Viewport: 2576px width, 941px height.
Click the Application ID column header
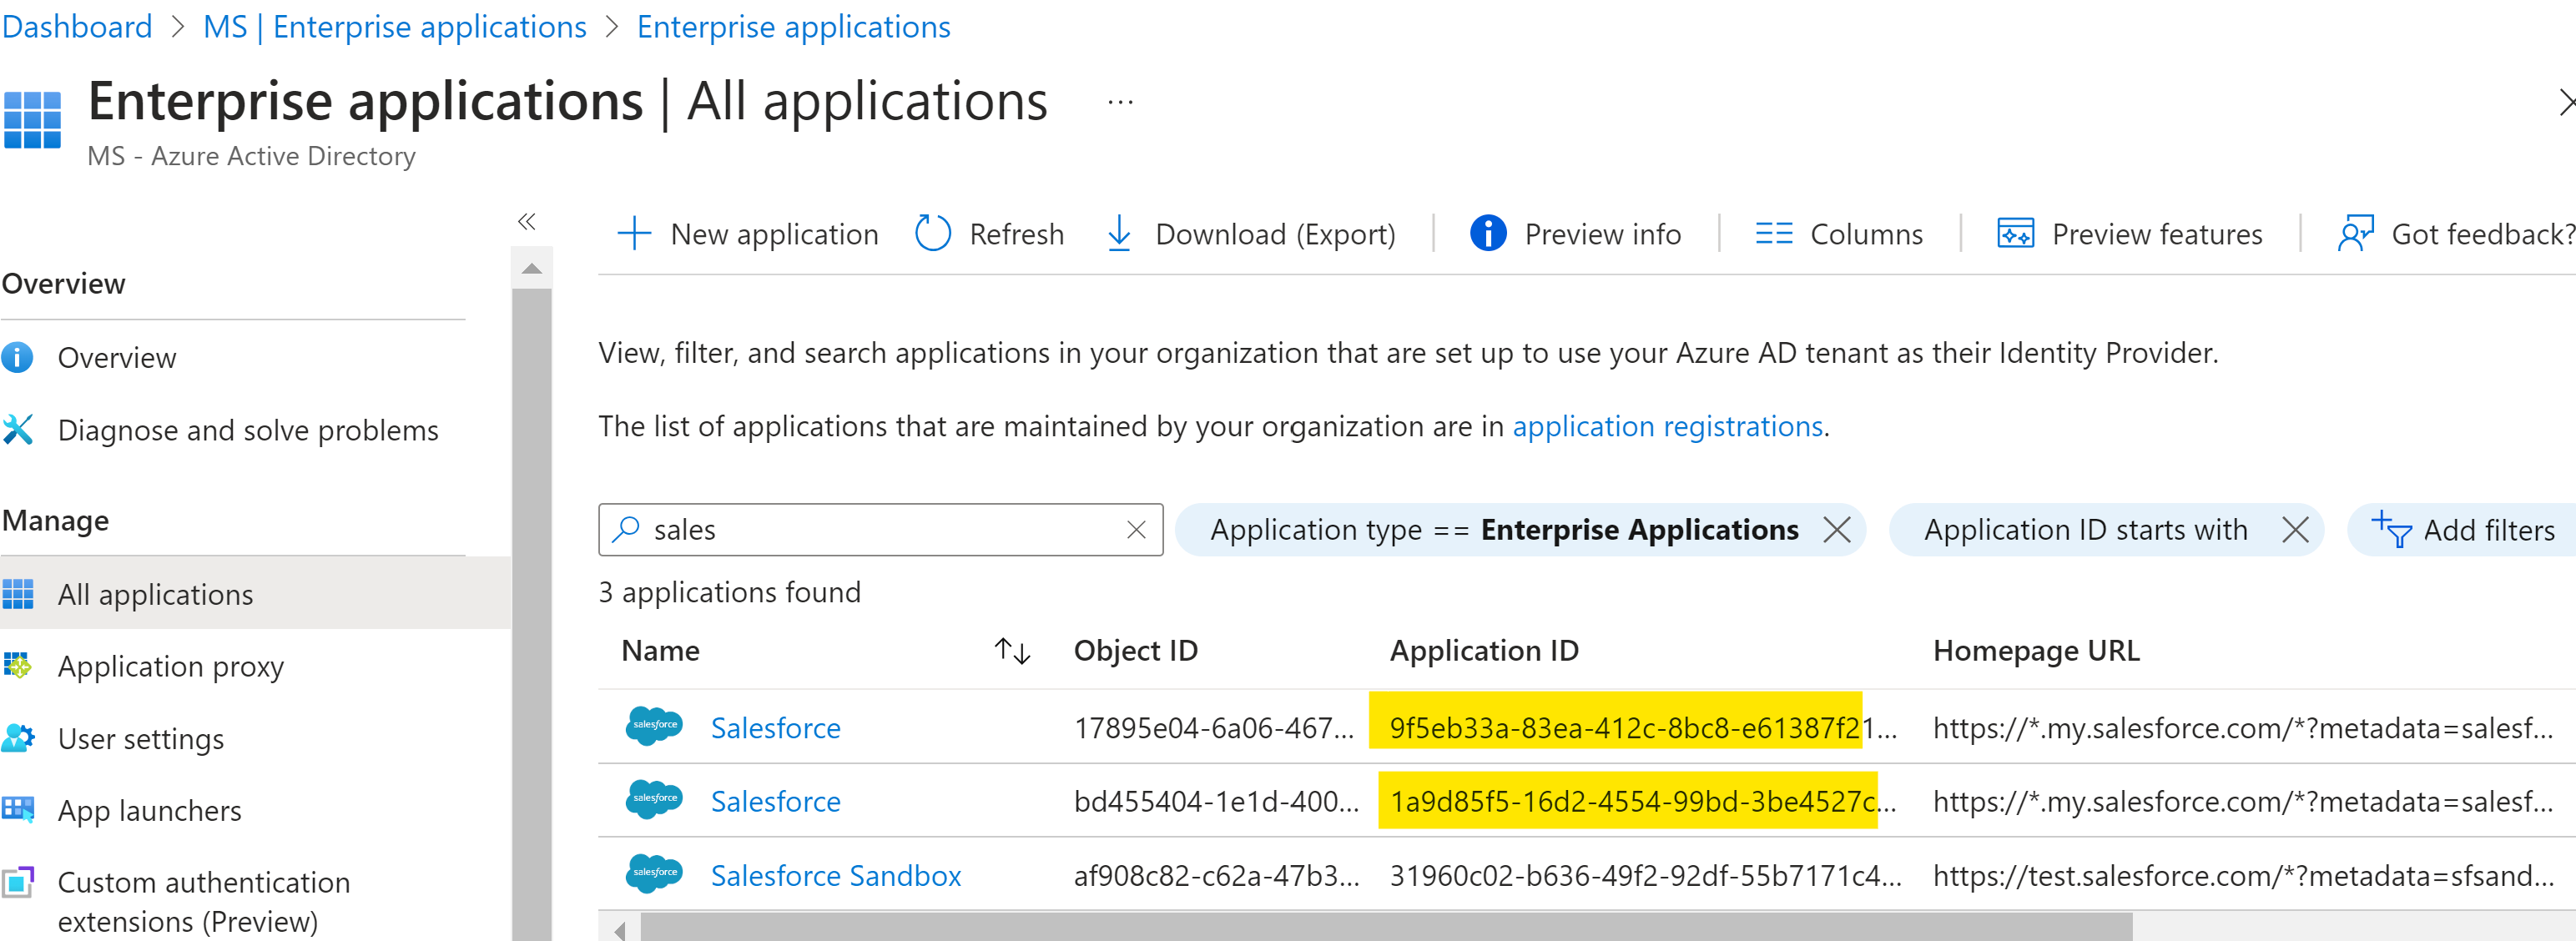click(1484, 651)
